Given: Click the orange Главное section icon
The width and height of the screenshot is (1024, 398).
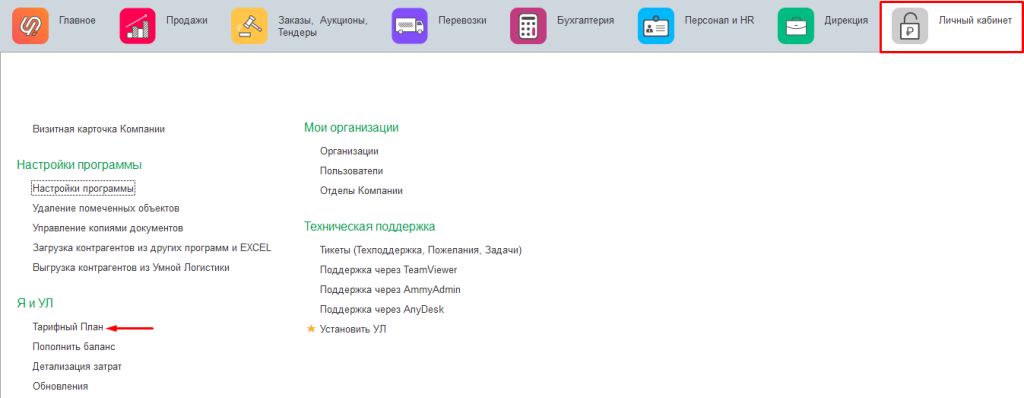Looking at the screenshot, I should point(30,26).
